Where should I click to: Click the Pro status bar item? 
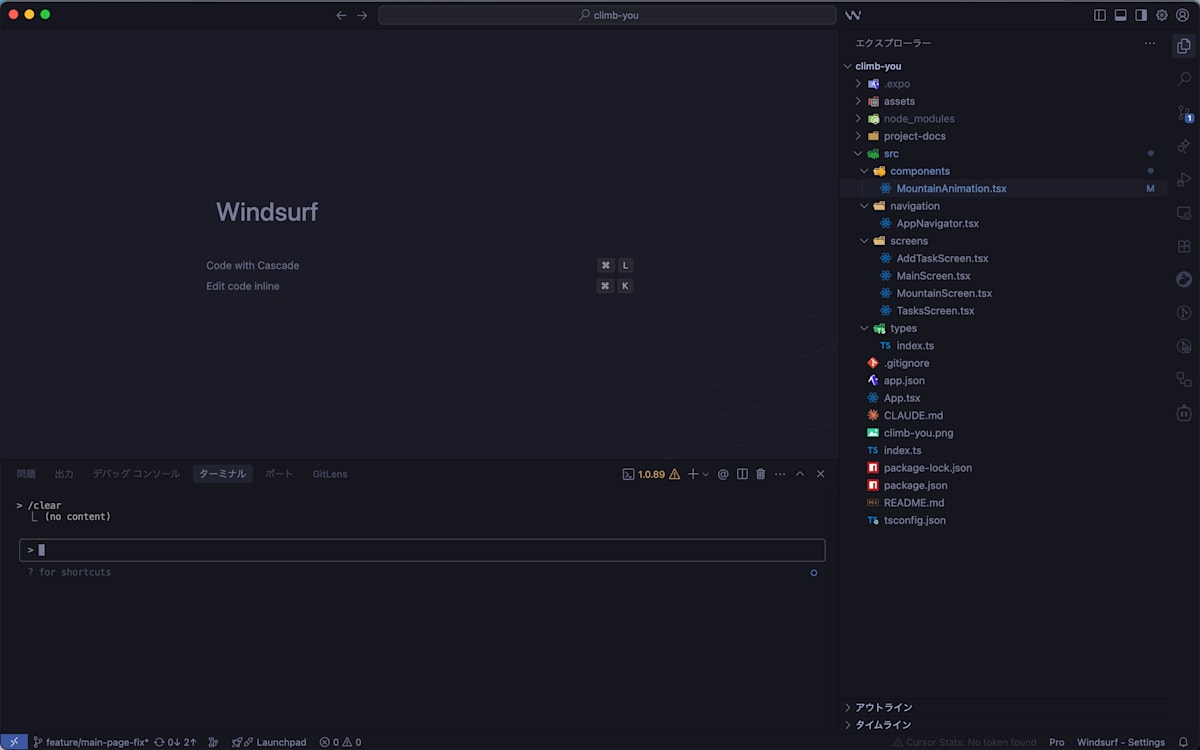(x=1057, y=742)
